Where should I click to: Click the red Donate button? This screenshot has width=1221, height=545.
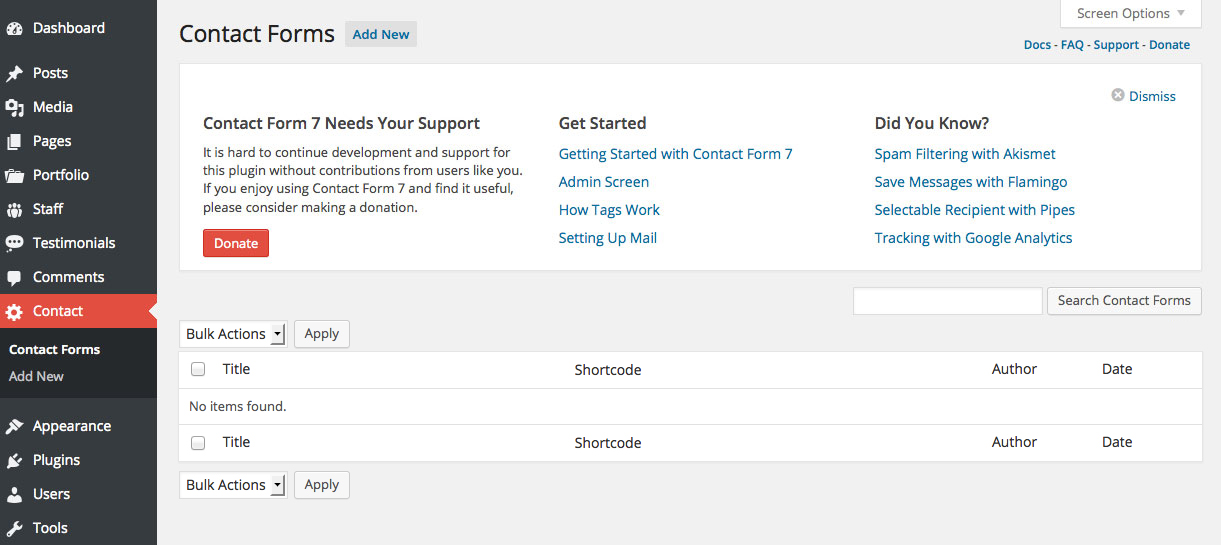236,243
